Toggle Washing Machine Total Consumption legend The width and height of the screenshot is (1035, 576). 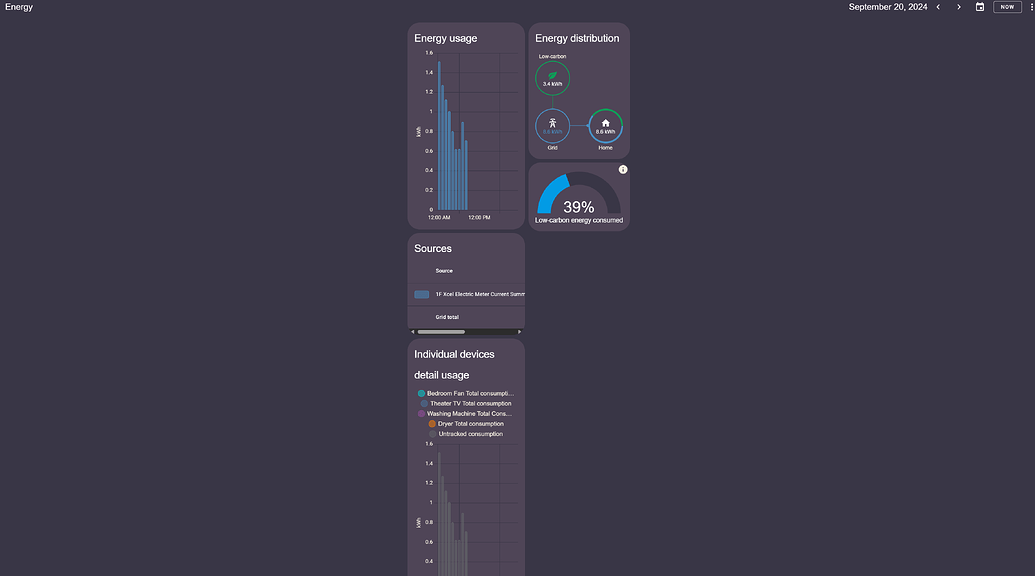[x=465, y=414]
